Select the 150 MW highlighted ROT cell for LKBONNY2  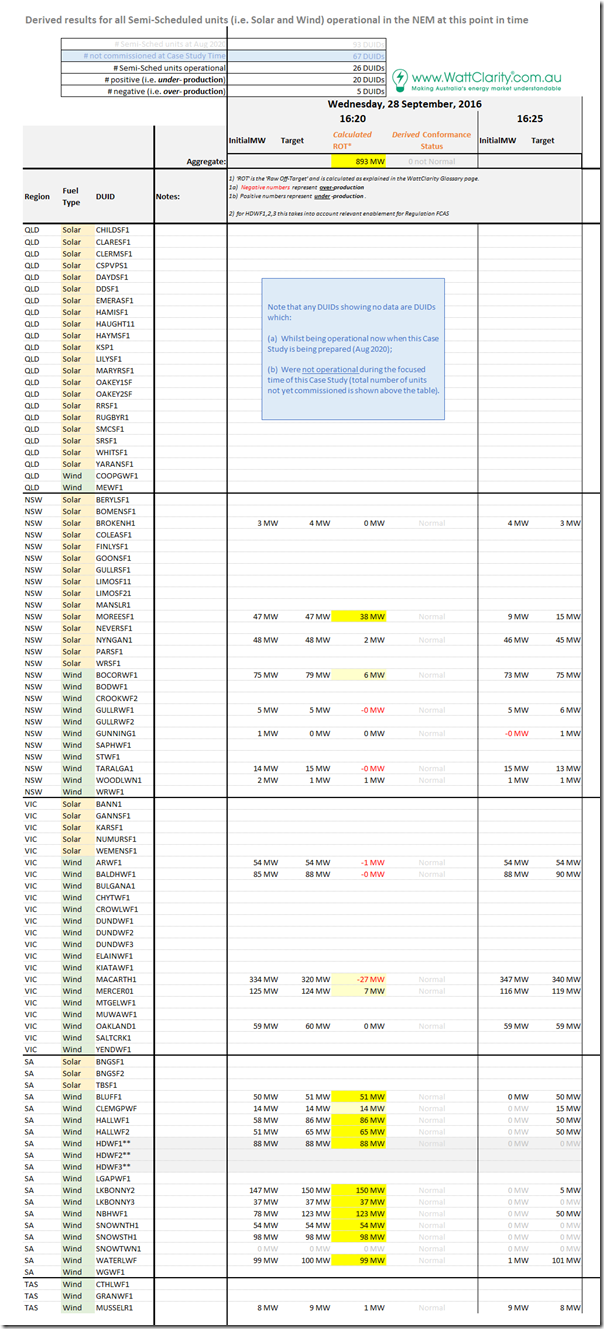click(x=358, y=1190)
